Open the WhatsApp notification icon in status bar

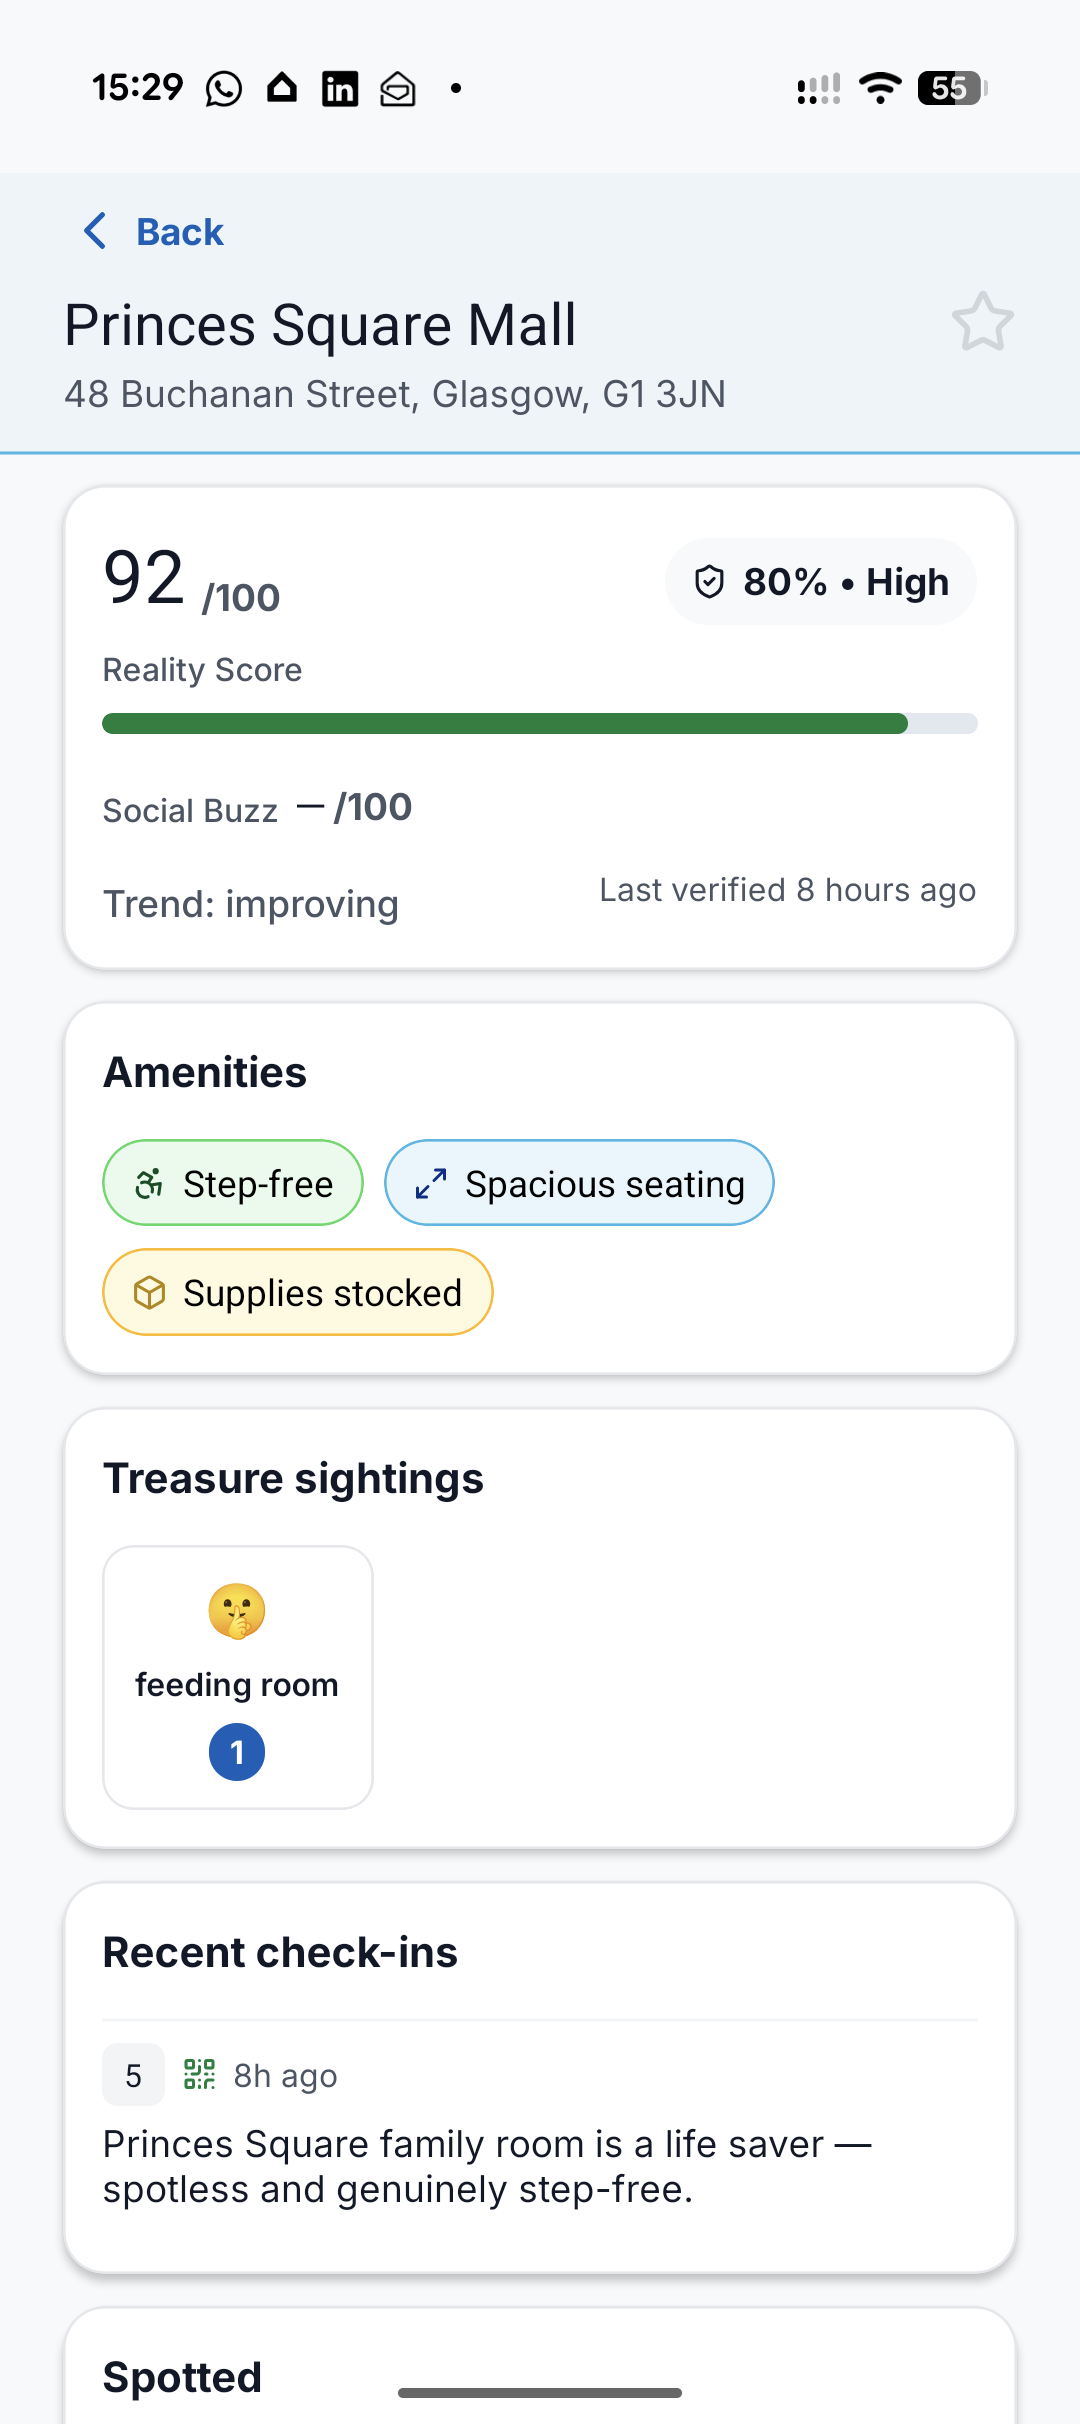pos(224,89)
